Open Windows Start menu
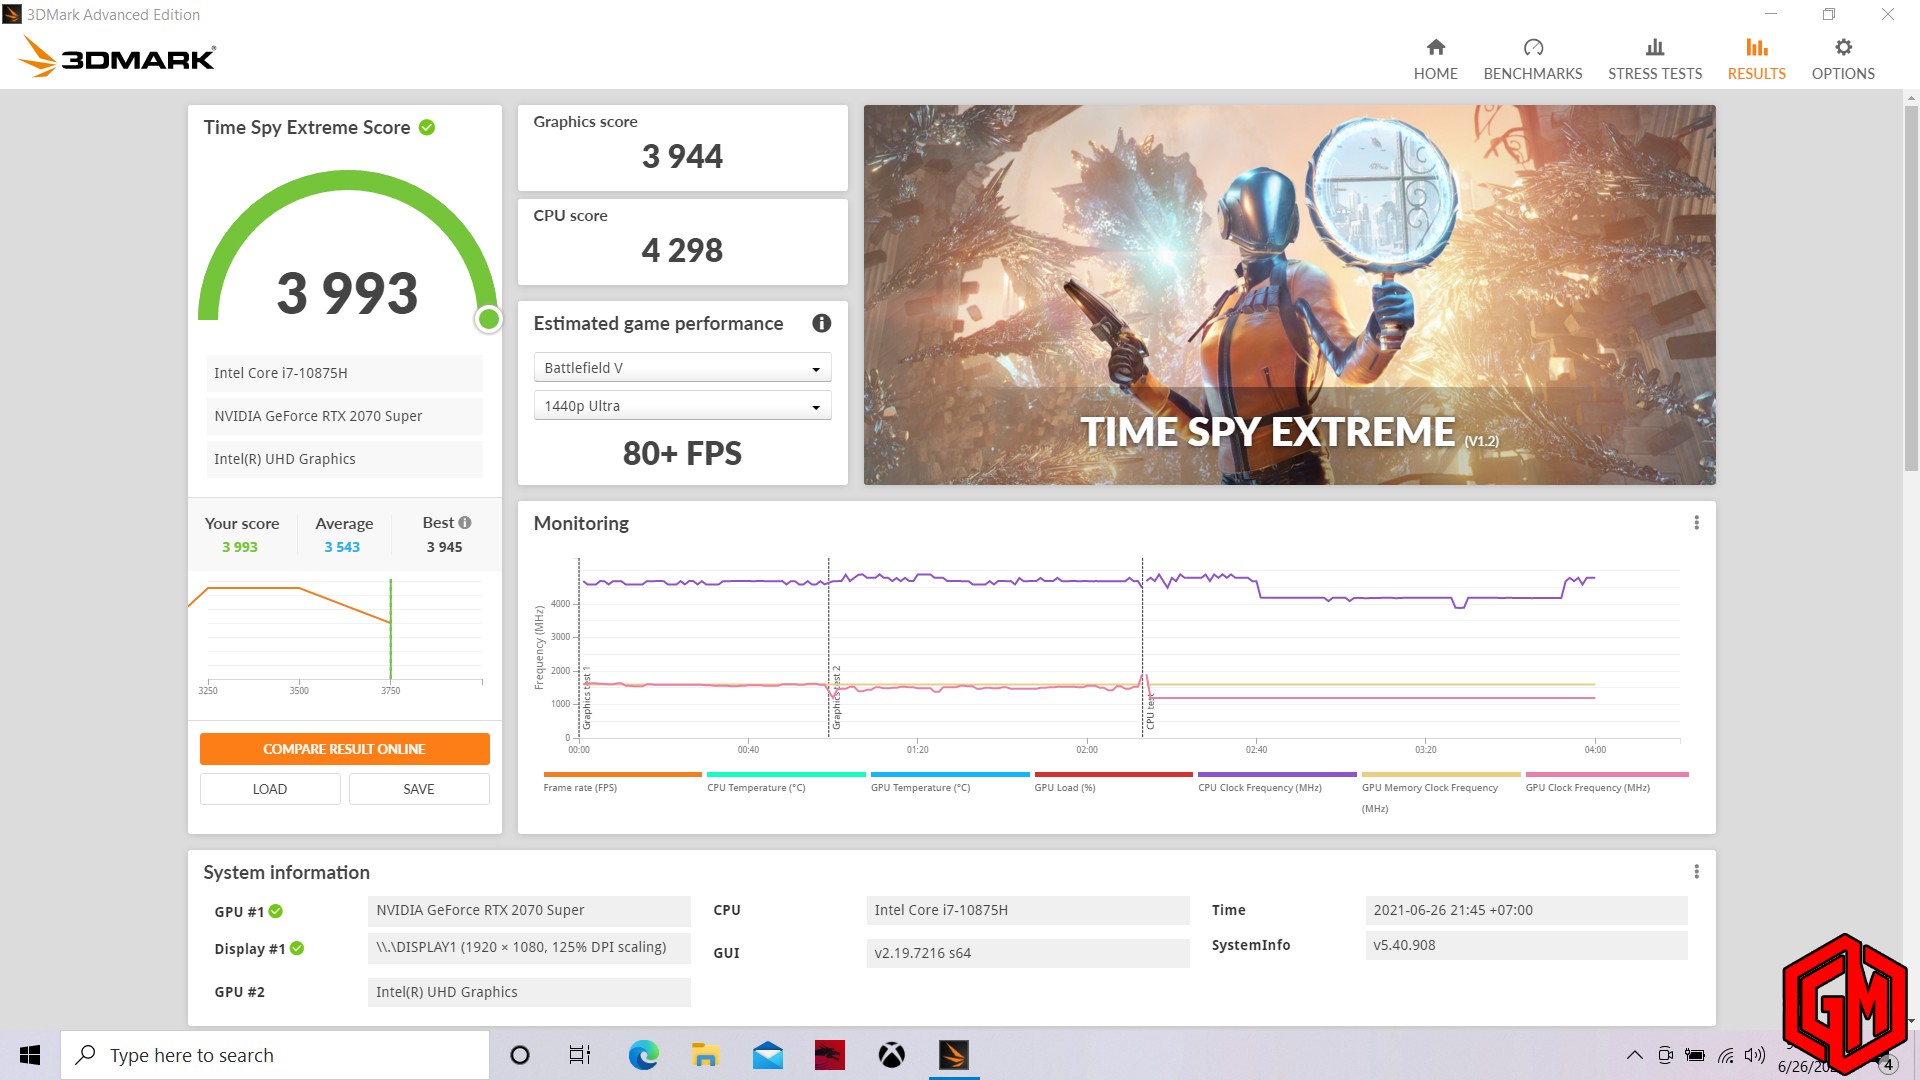Viewport: 1920px width, 1080px height. coord(30,1055)
